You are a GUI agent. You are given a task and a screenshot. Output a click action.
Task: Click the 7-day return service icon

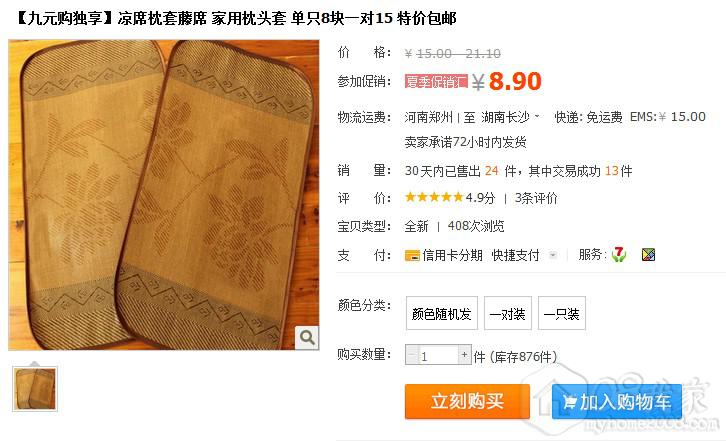pyautogui.click(x=619, y=254)
